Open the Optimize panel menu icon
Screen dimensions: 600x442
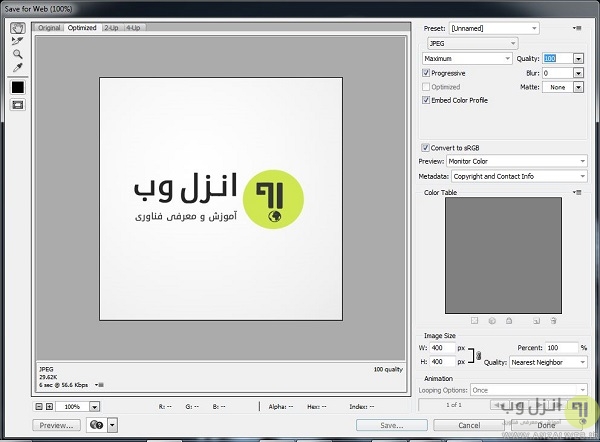point(578,29)
